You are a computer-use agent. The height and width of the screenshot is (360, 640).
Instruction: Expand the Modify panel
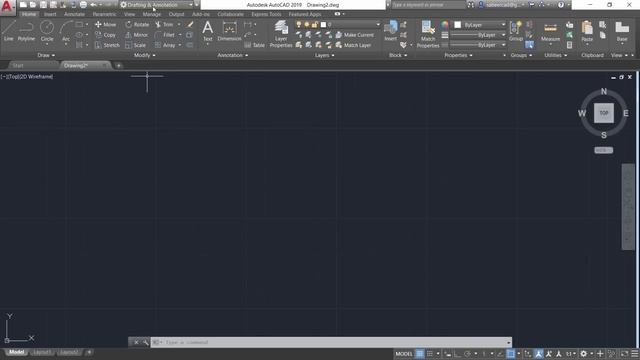[x=145, y=55]
